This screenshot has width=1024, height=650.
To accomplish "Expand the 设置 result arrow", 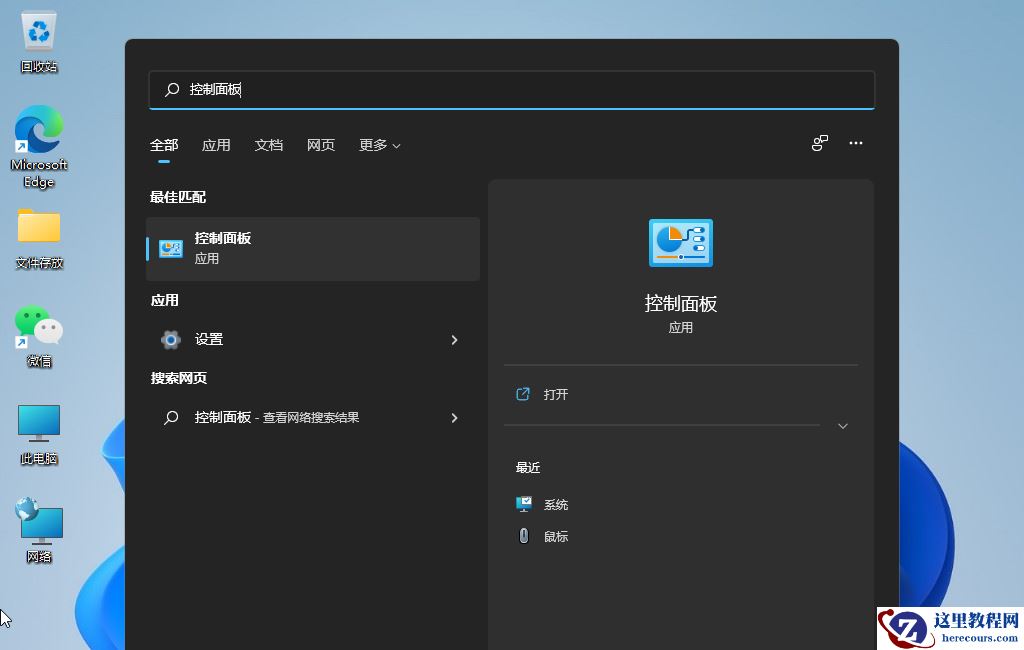I will tap(455, 340).
